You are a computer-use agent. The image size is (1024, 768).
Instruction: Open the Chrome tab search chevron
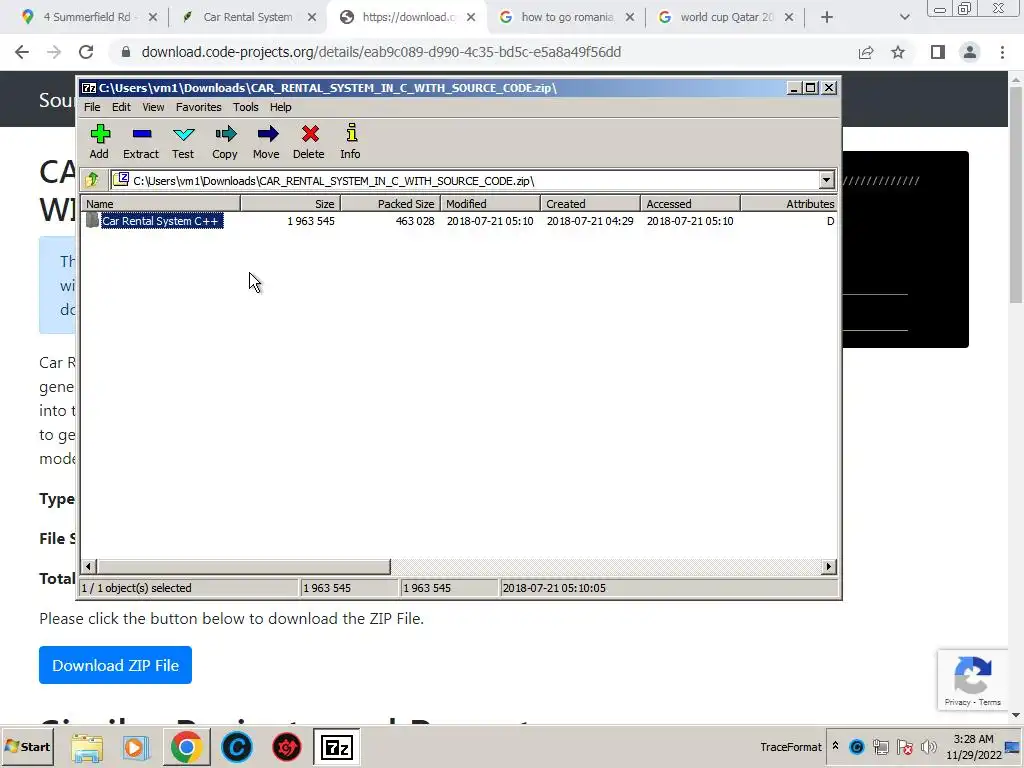point(904,17)
